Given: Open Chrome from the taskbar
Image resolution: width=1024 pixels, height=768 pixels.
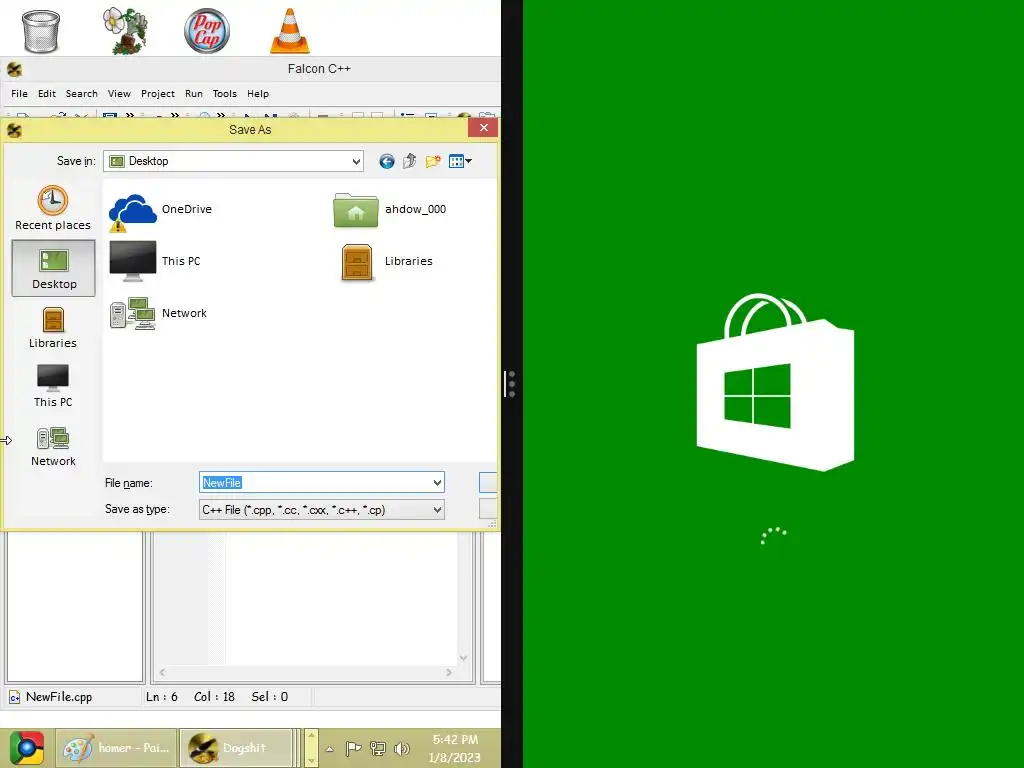Looking at the screenshot, I should click(x=27, y=748).
